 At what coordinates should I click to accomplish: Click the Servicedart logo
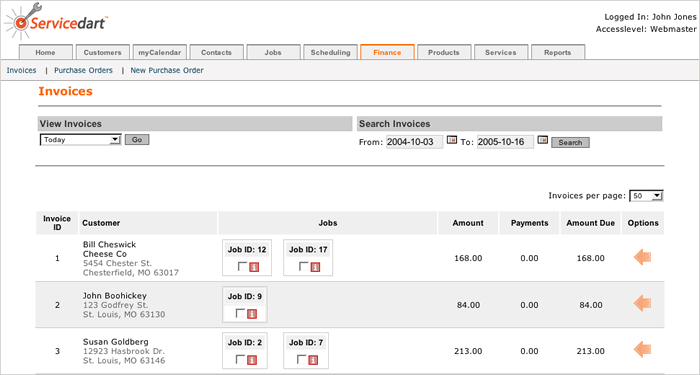[56, 22]
